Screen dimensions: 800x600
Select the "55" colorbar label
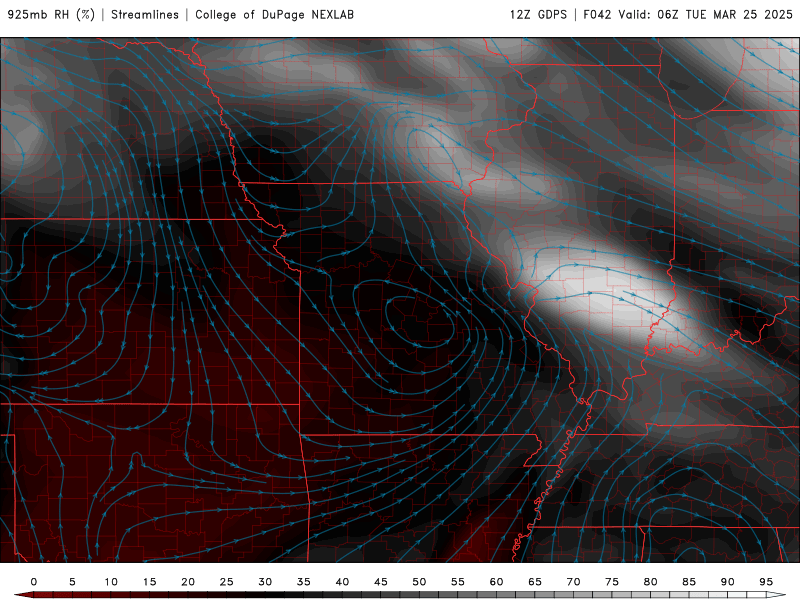pyautogui.click(x=458, y=582)
